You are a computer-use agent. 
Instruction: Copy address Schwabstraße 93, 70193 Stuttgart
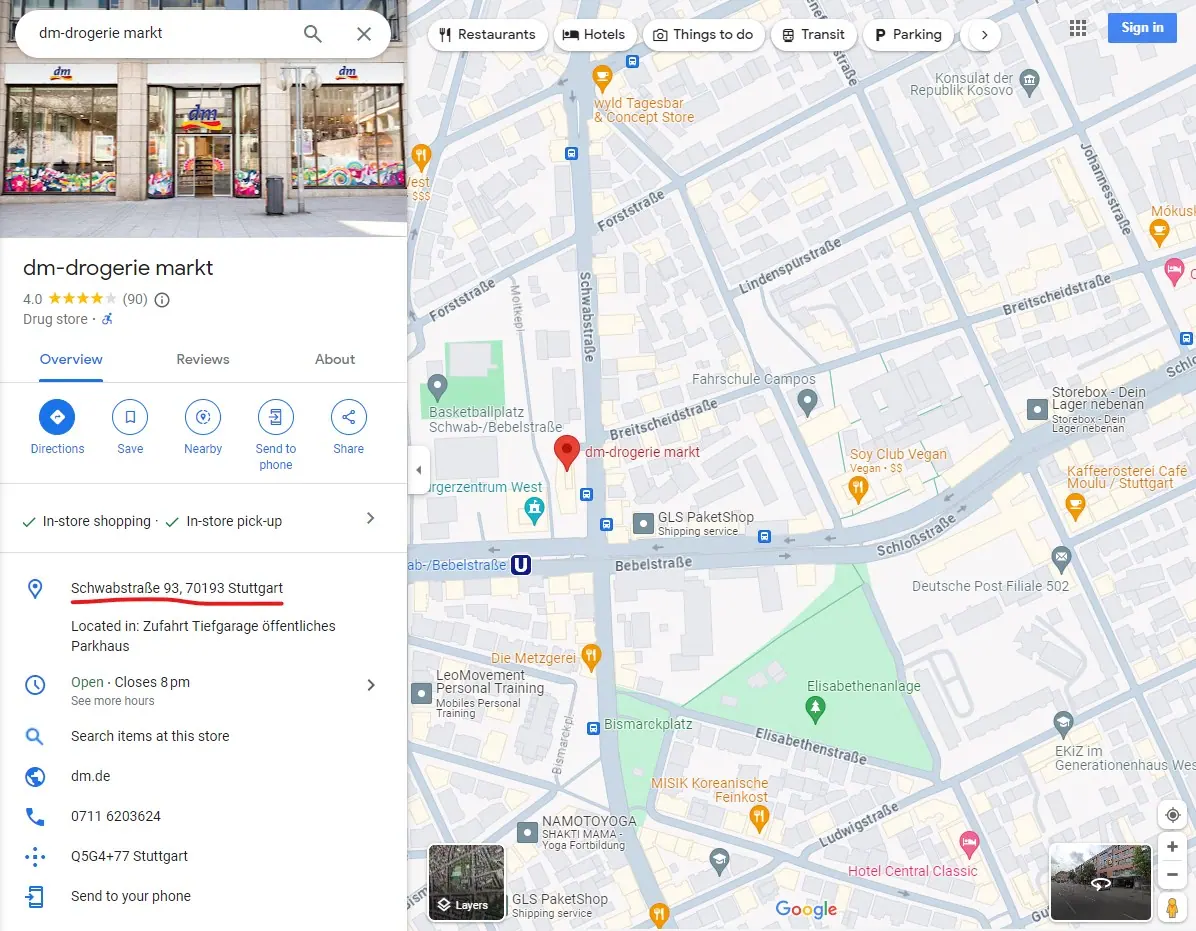pos(177,588)
